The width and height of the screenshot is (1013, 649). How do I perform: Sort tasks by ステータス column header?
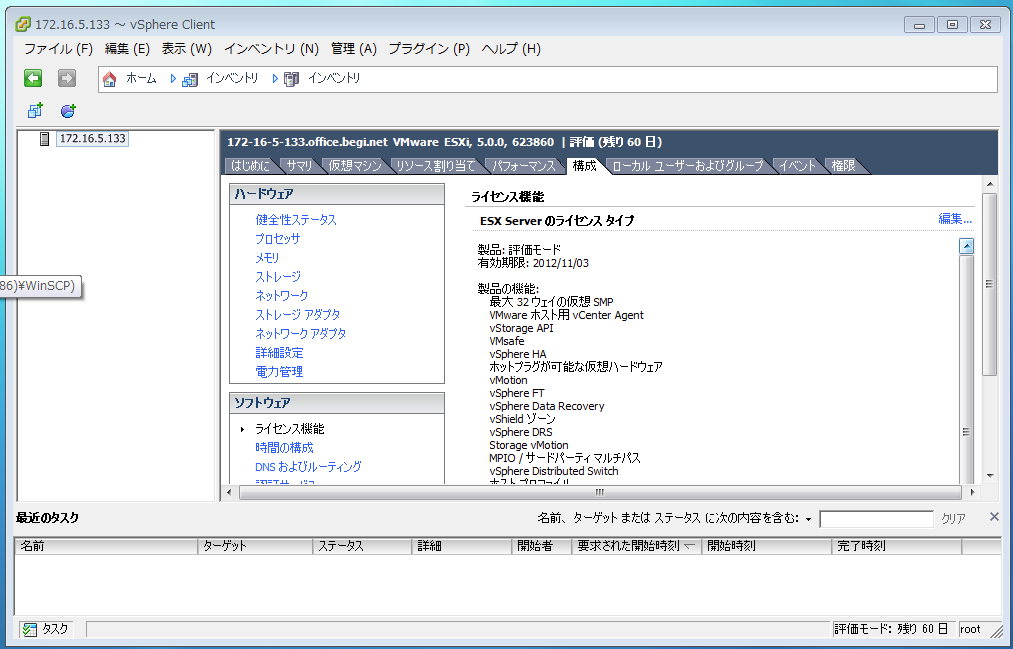(362, 546)
